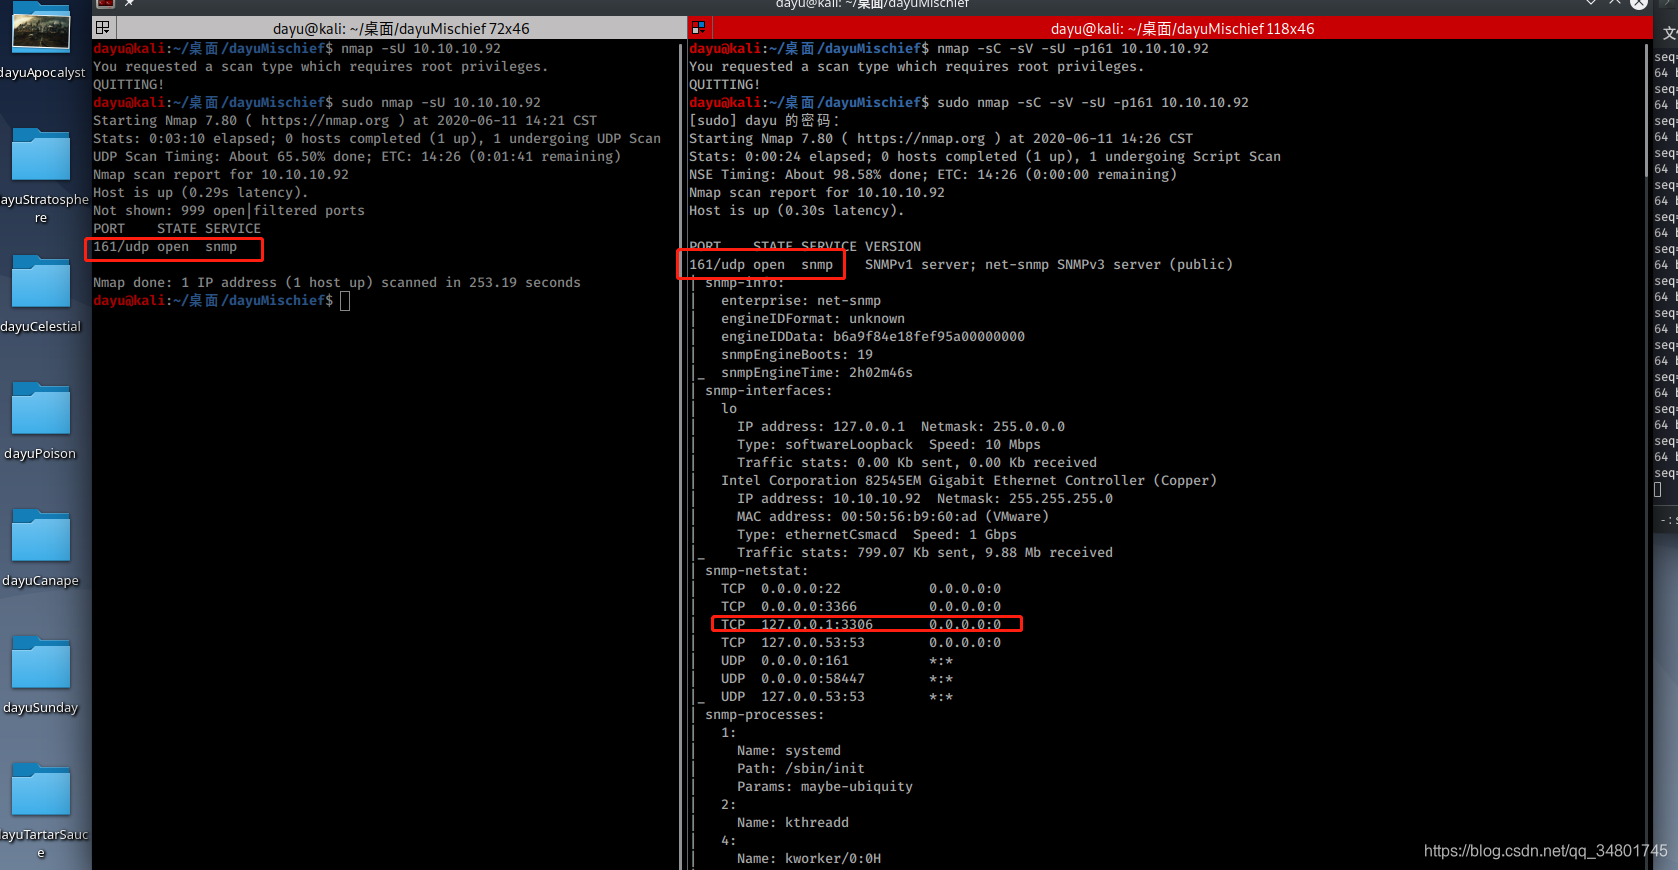Select 'Name: kthreadd' process line
Viewport: 1678px width, 870px height.
pyautogui.click(x=793, y=822)
